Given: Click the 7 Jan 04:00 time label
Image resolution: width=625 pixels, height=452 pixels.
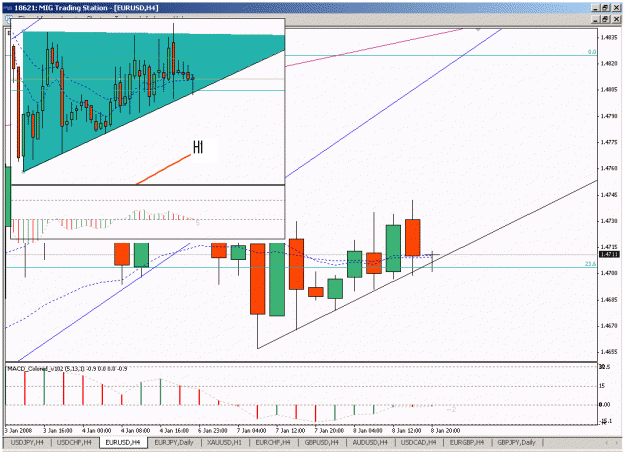Looking at the screenshot, I should click(x=251, y=430).
